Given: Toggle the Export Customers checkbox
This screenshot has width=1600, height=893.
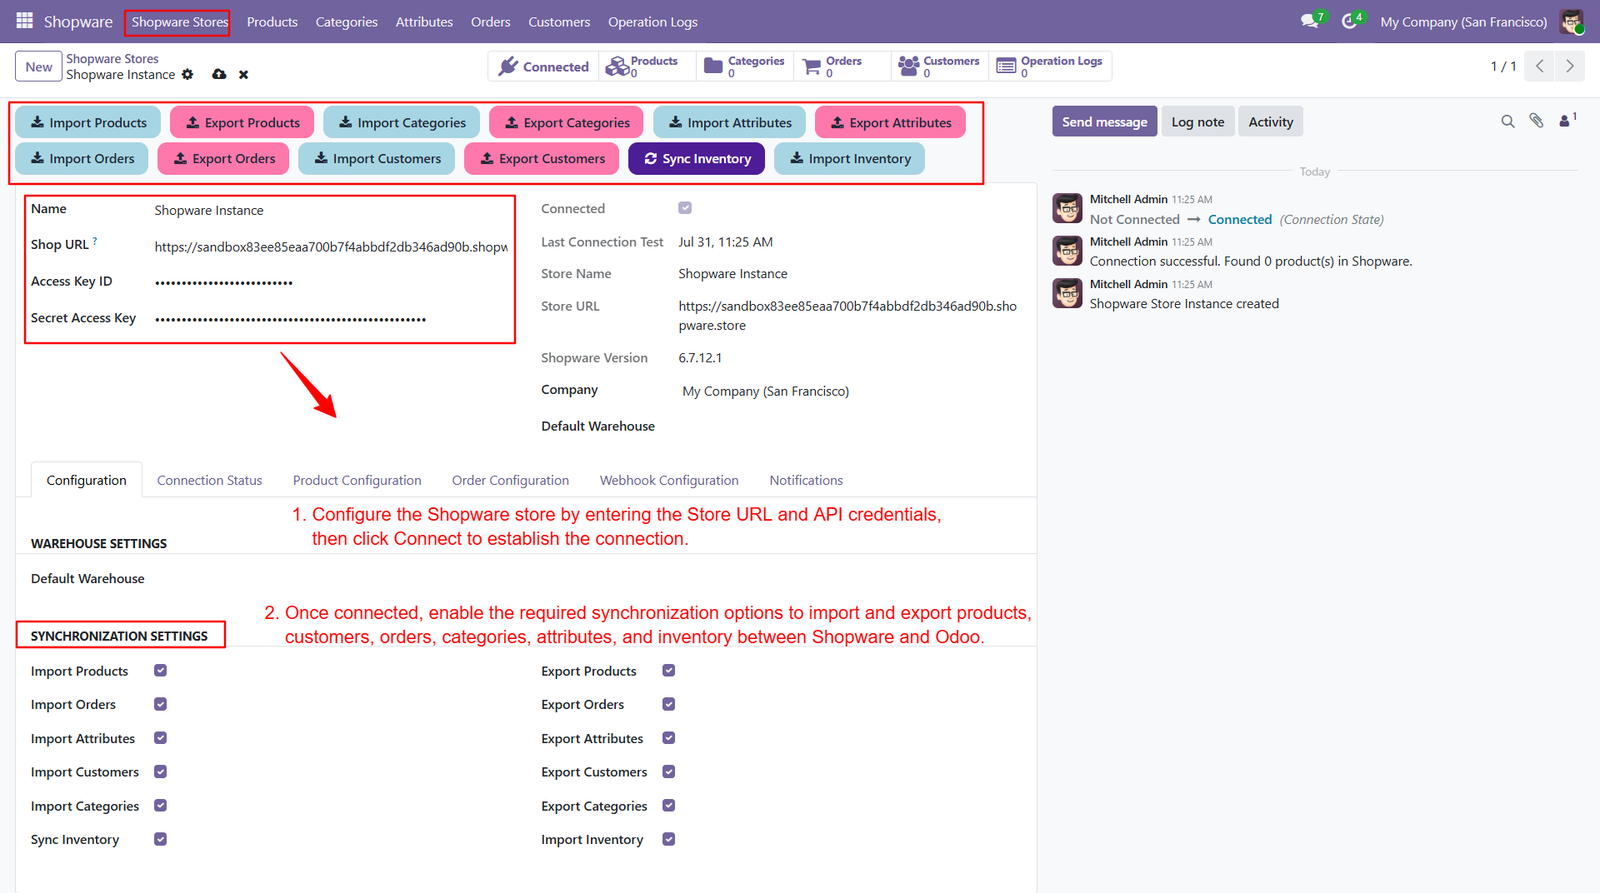Looking at the screenshot, I should pos(669,772).
